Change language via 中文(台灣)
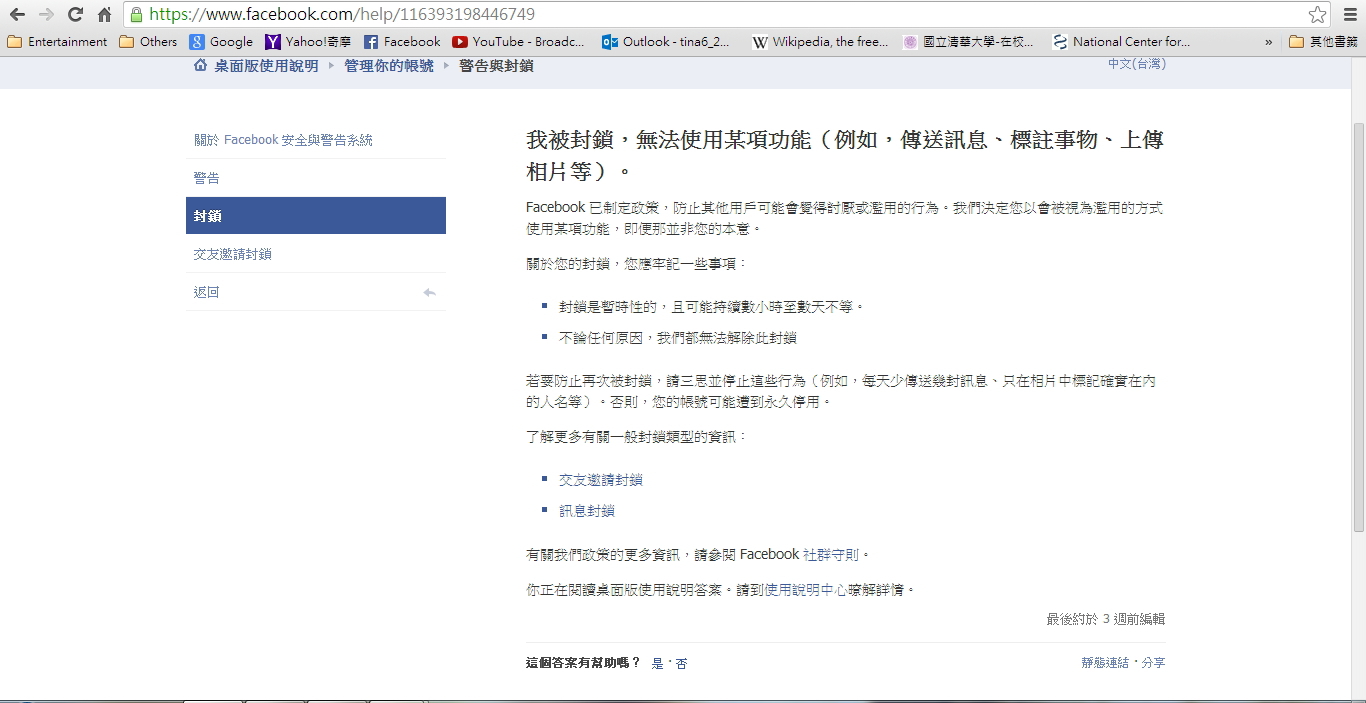The height and width of the screenshot is (703, 1366). (x=1137, y=64)
